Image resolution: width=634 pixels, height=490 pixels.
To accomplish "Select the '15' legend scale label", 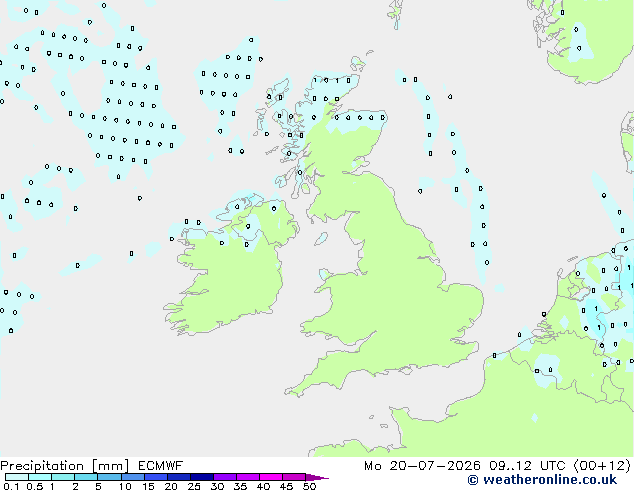I will tap(148, 486).
